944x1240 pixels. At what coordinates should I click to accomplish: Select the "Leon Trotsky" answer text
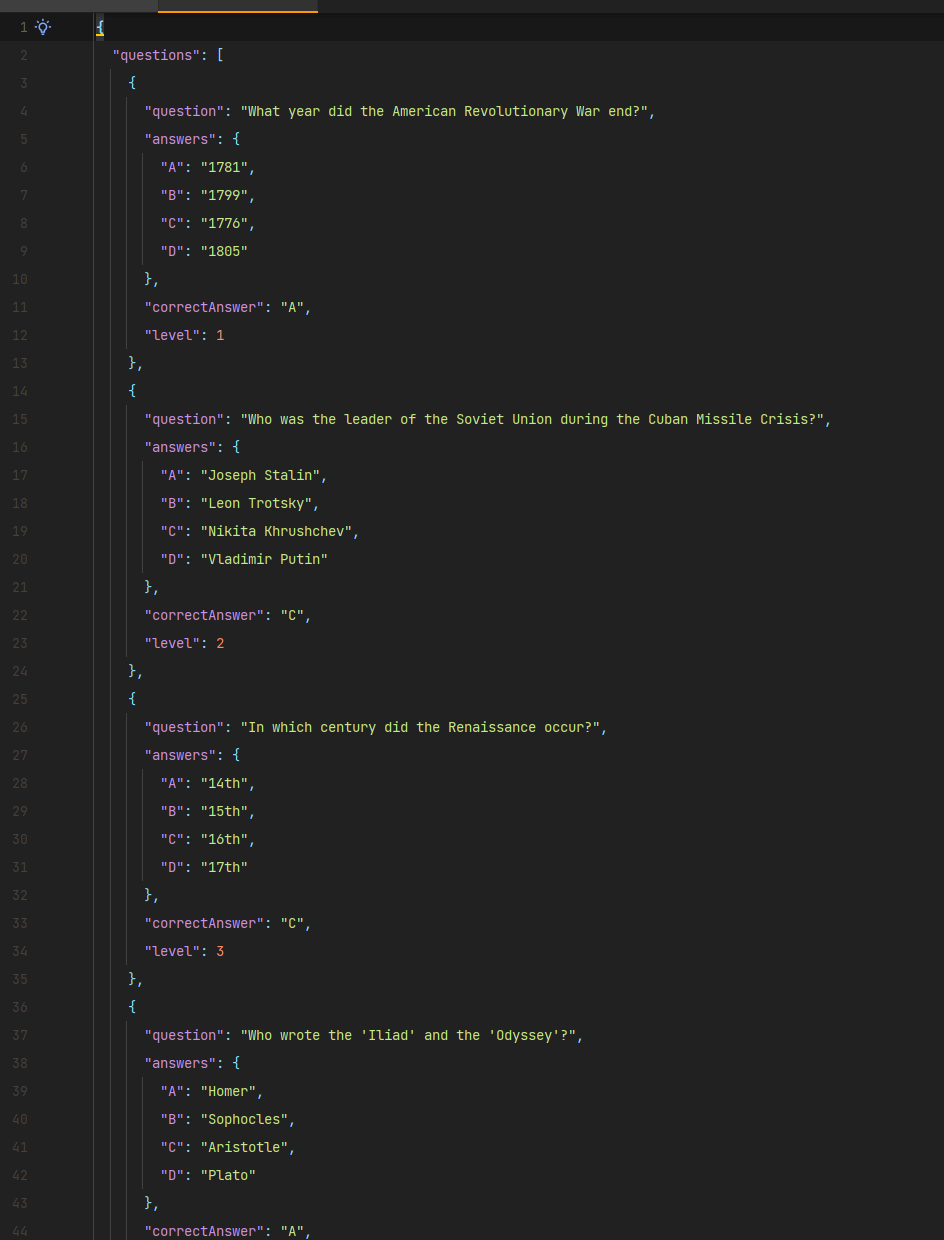(256, 503)
